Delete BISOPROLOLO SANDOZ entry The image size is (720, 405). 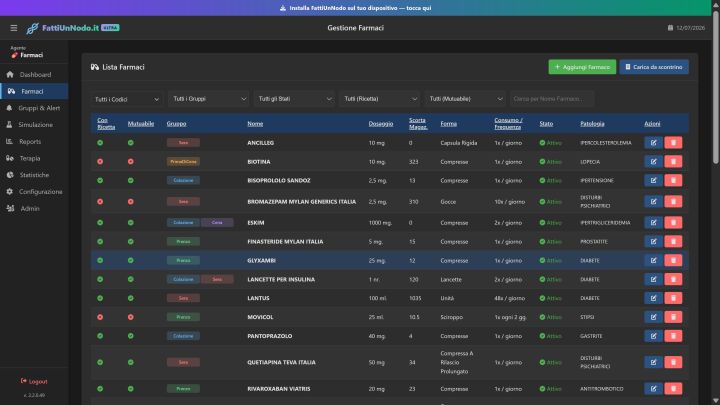(673, 180)
